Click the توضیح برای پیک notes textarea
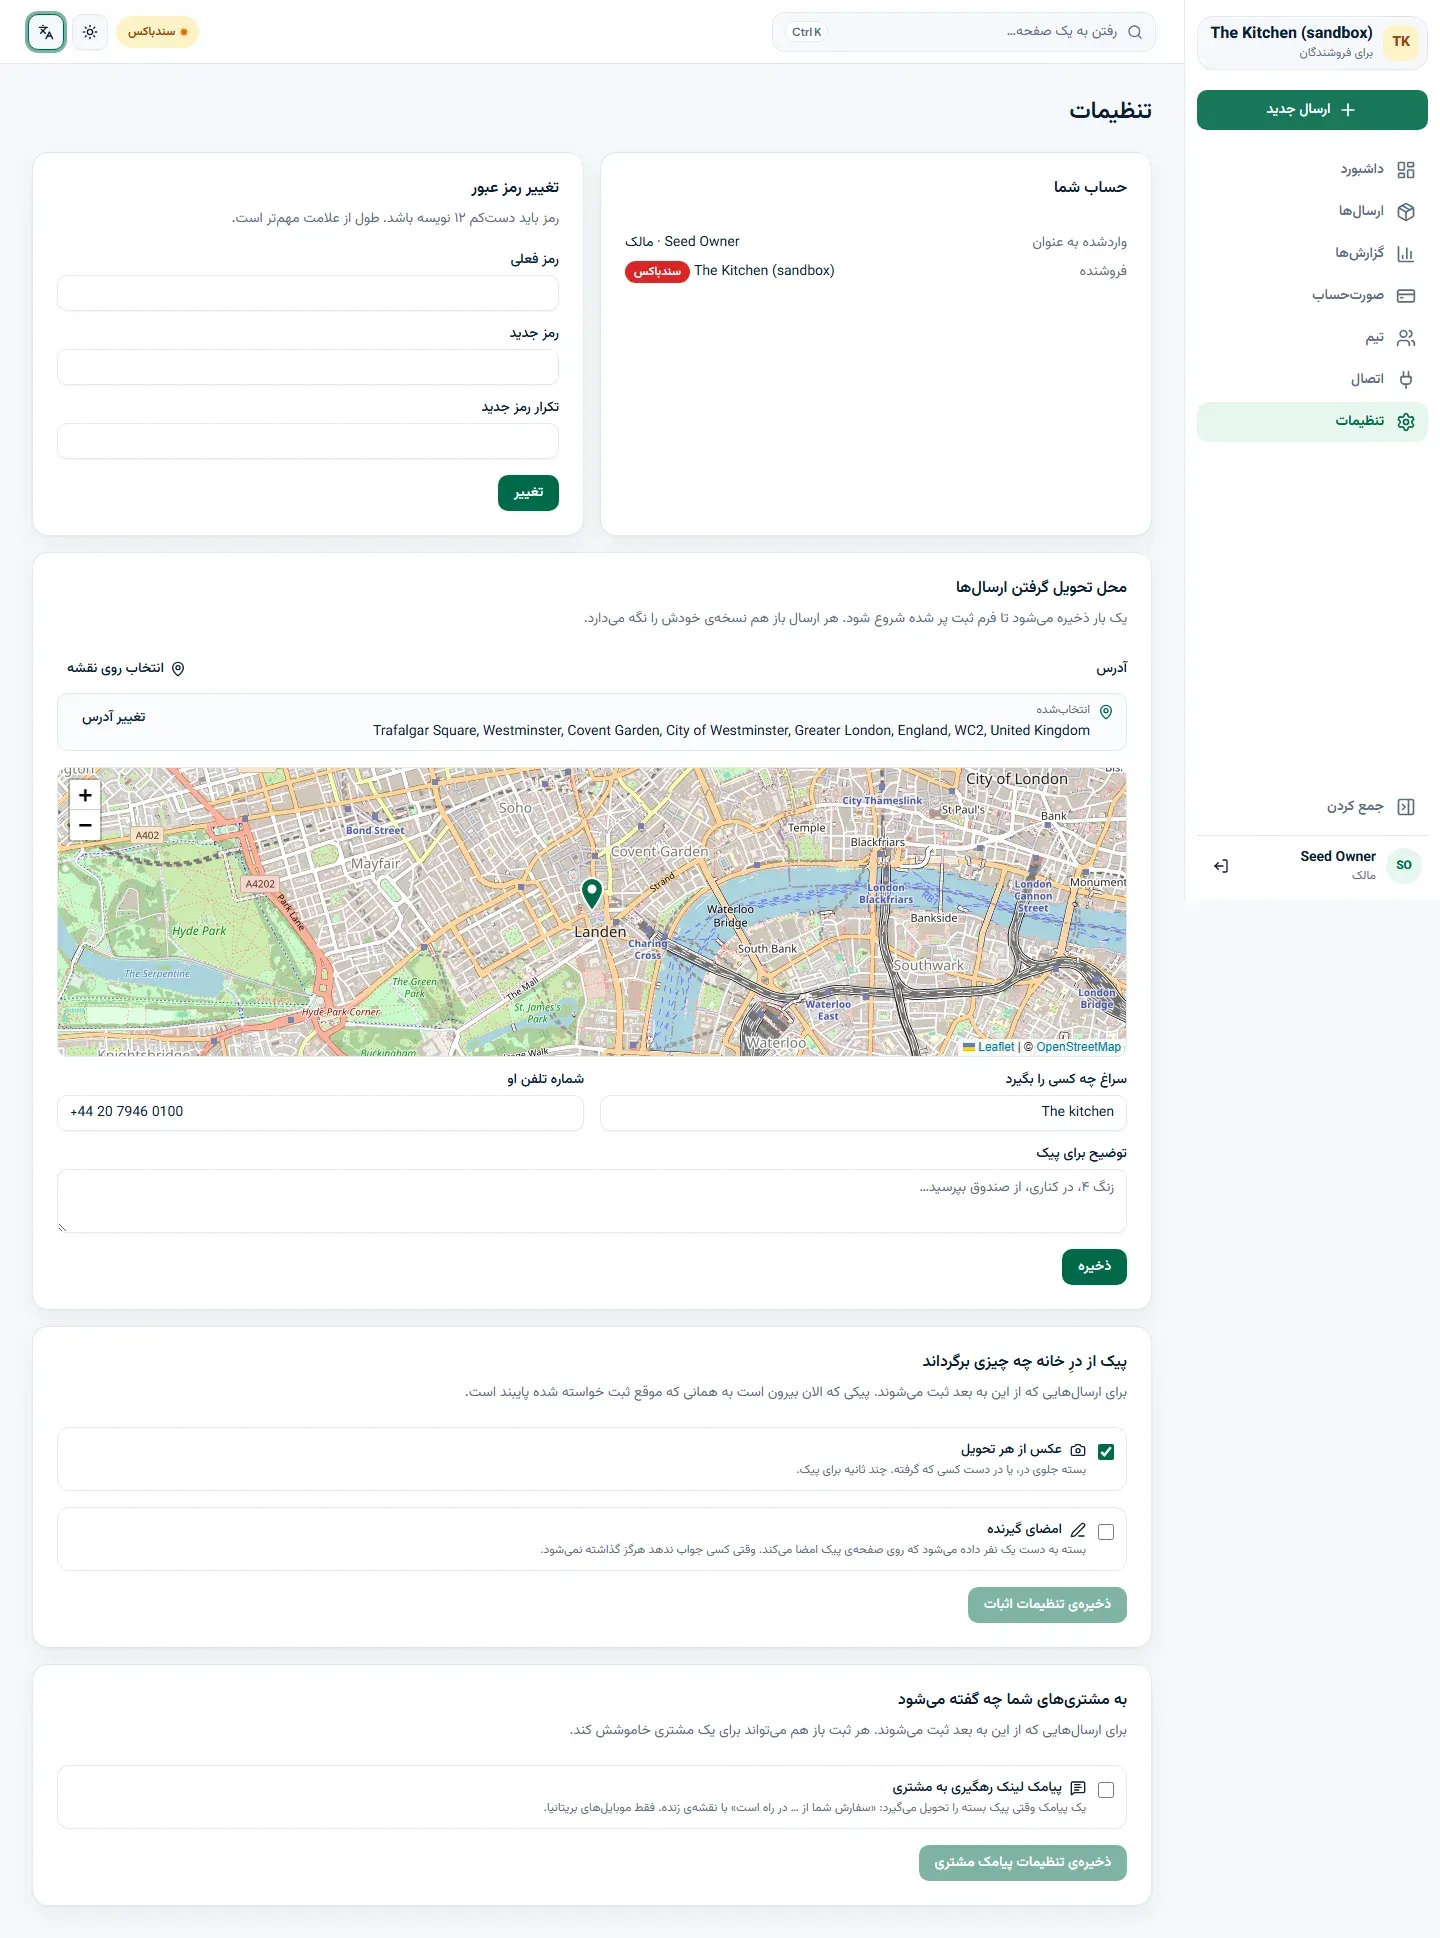 (x=592, y=1201)
